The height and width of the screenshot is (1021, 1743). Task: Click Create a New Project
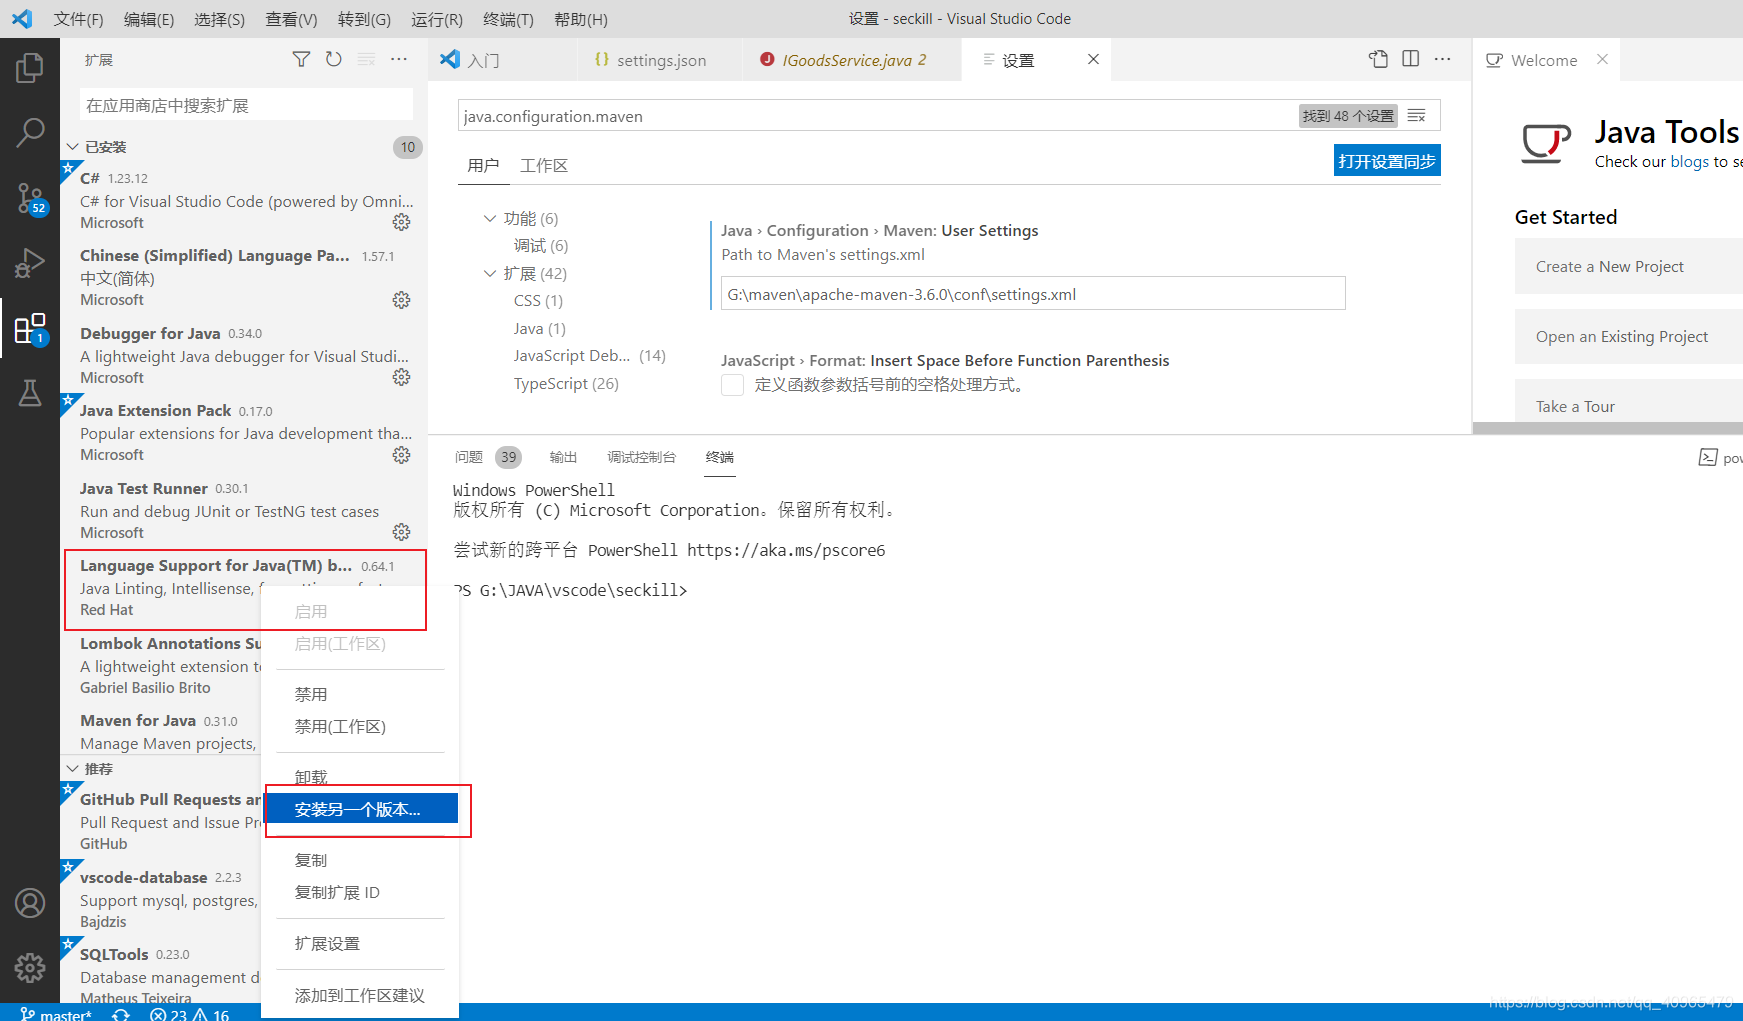tap(1628, 266)
